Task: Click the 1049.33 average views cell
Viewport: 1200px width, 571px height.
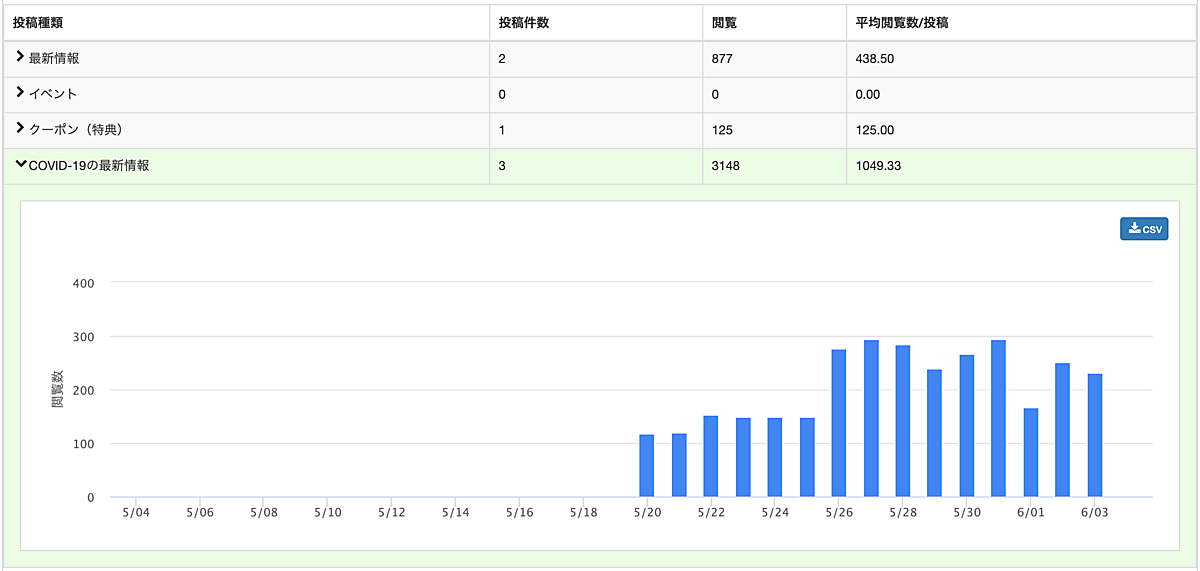Action: pyautogui.click(x=879, y=166)
